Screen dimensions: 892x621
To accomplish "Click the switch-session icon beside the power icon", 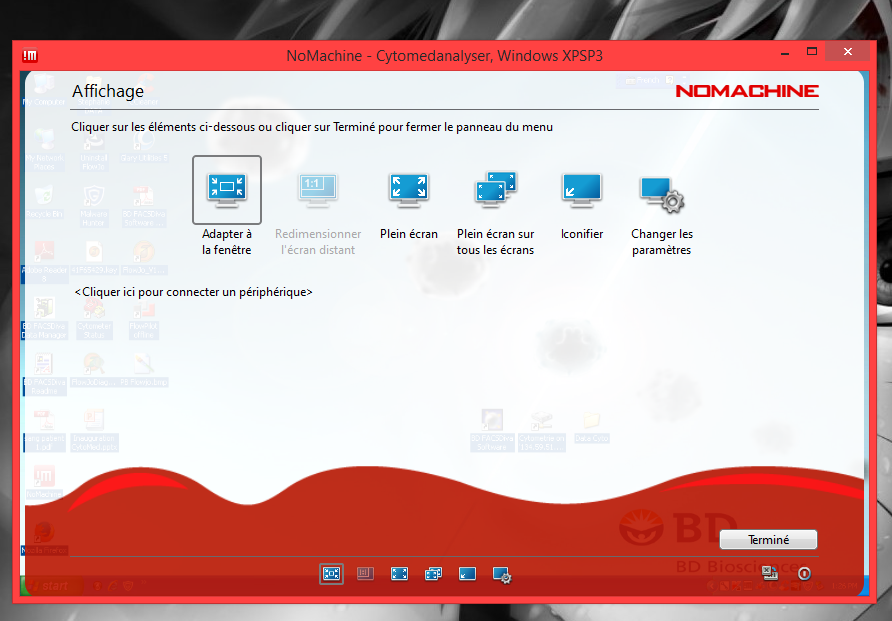I will coord(770,573).
